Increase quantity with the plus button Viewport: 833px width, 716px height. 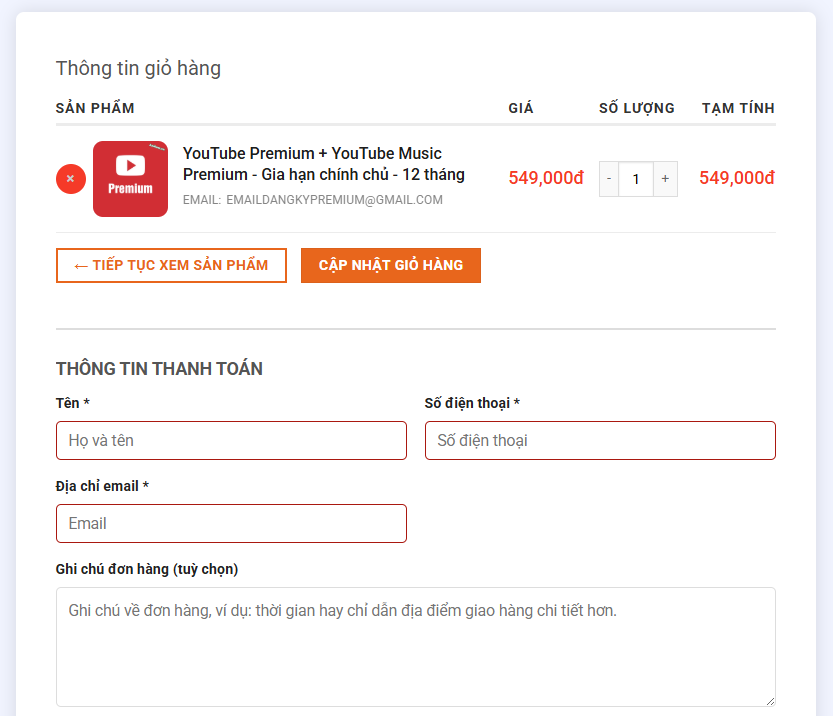point(665,179)
